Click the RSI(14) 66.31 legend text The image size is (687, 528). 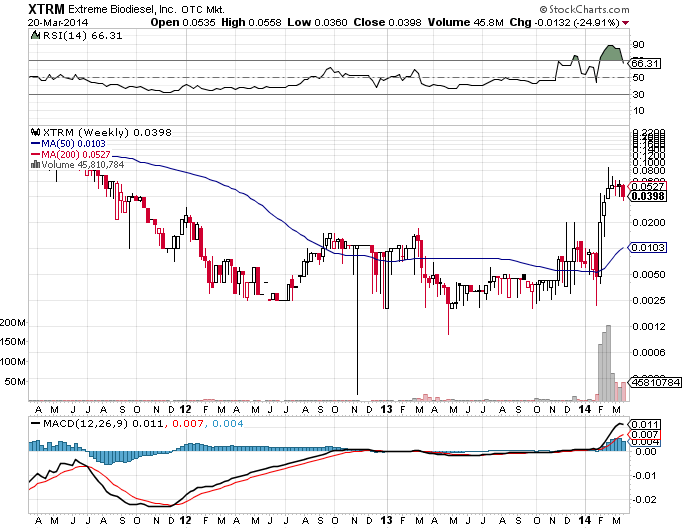click(82, 36)
